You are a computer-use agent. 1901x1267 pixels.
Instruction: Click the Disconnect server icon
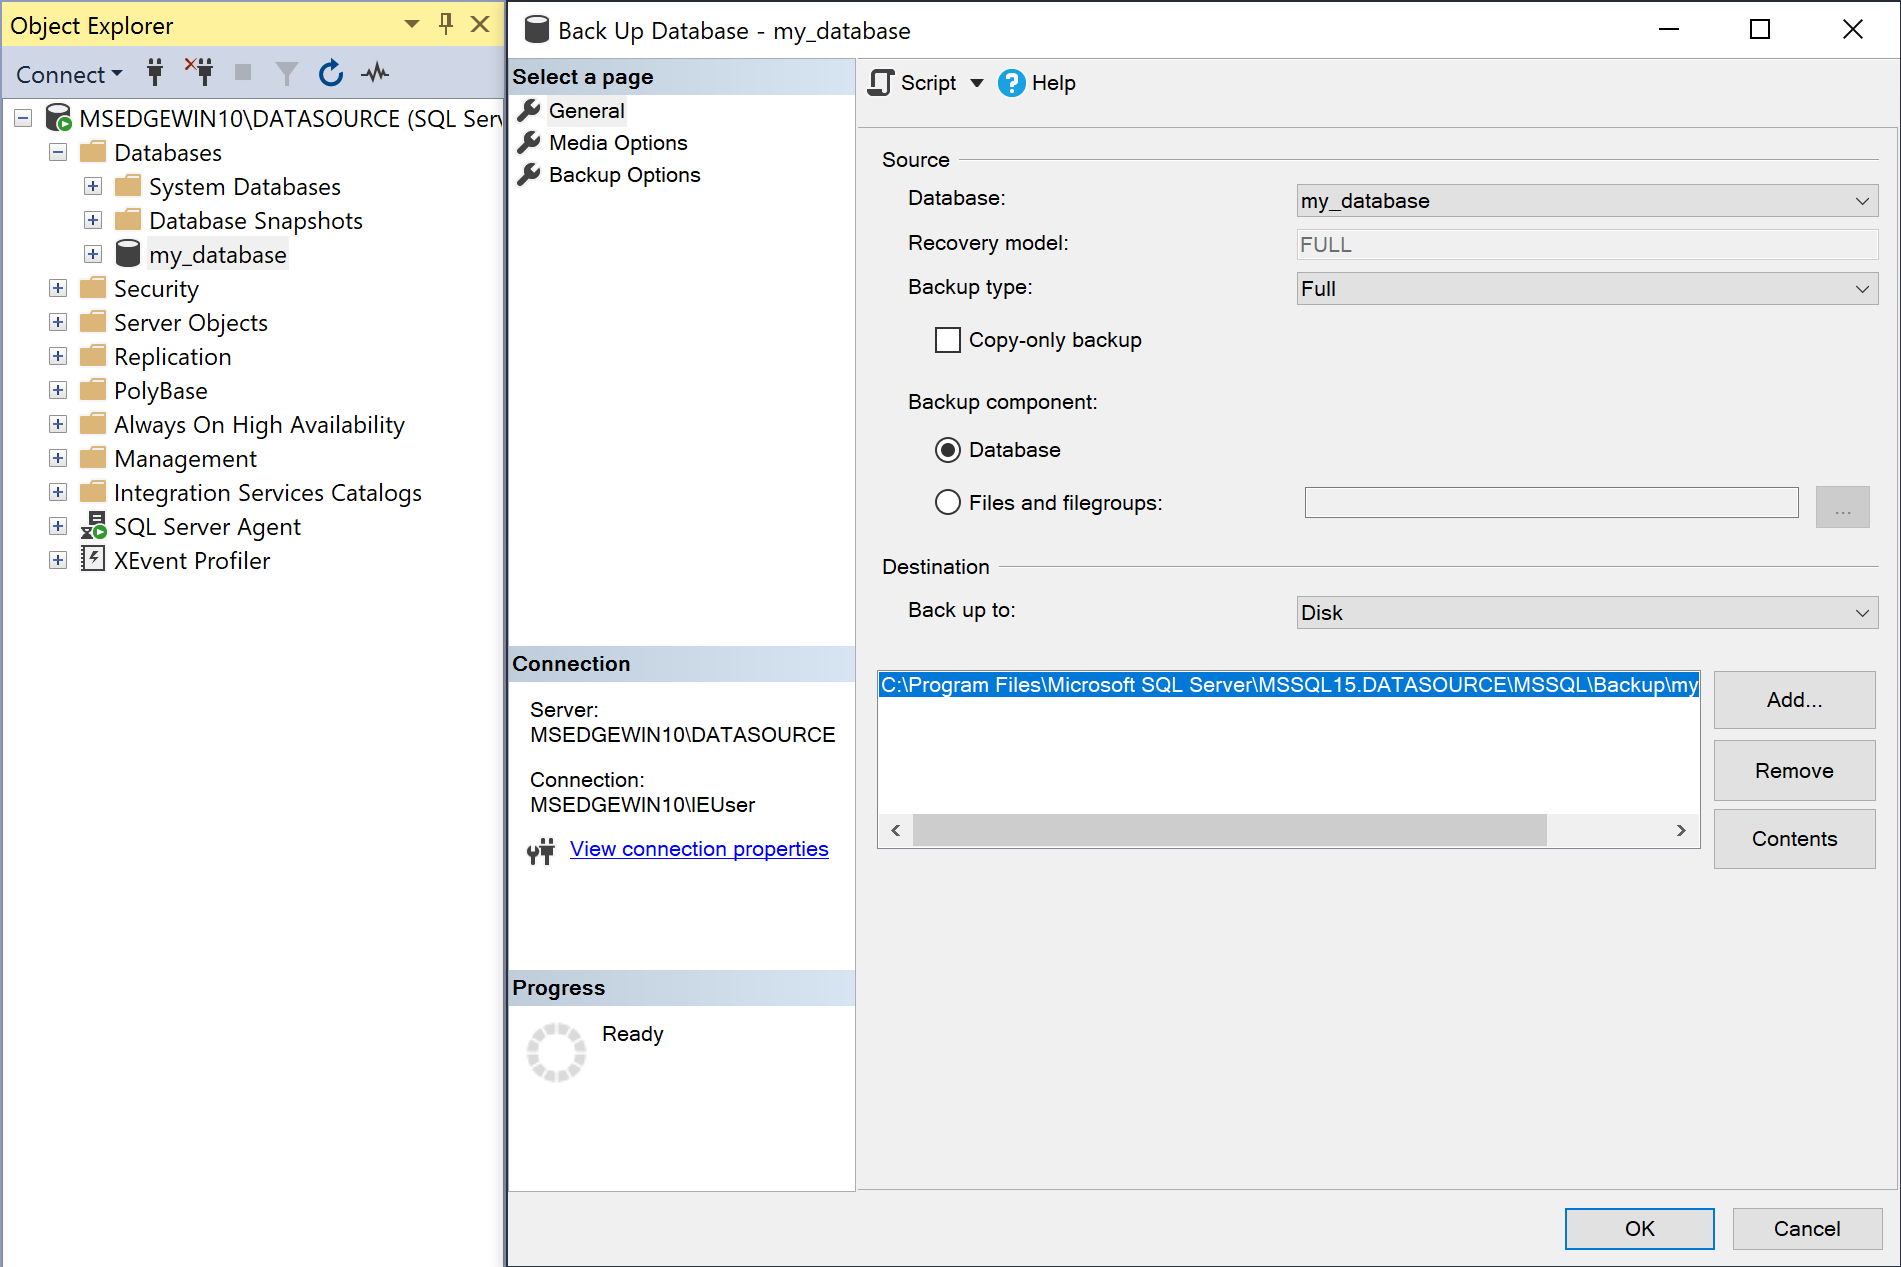click(200, 72)
